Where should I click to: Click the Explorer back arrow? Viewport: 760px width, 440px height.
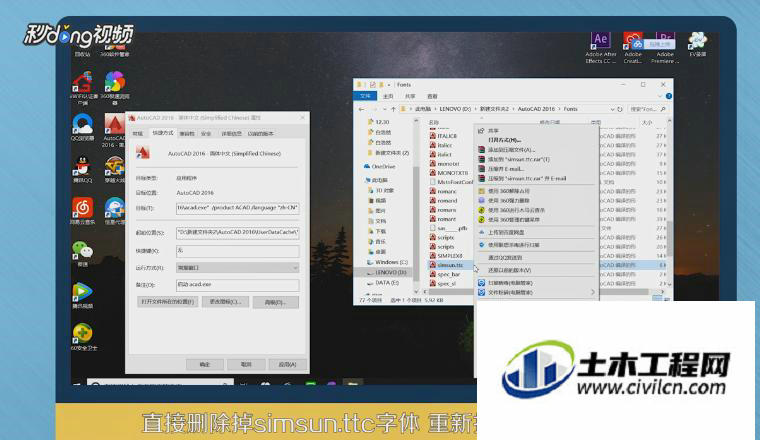pos(362,109)
